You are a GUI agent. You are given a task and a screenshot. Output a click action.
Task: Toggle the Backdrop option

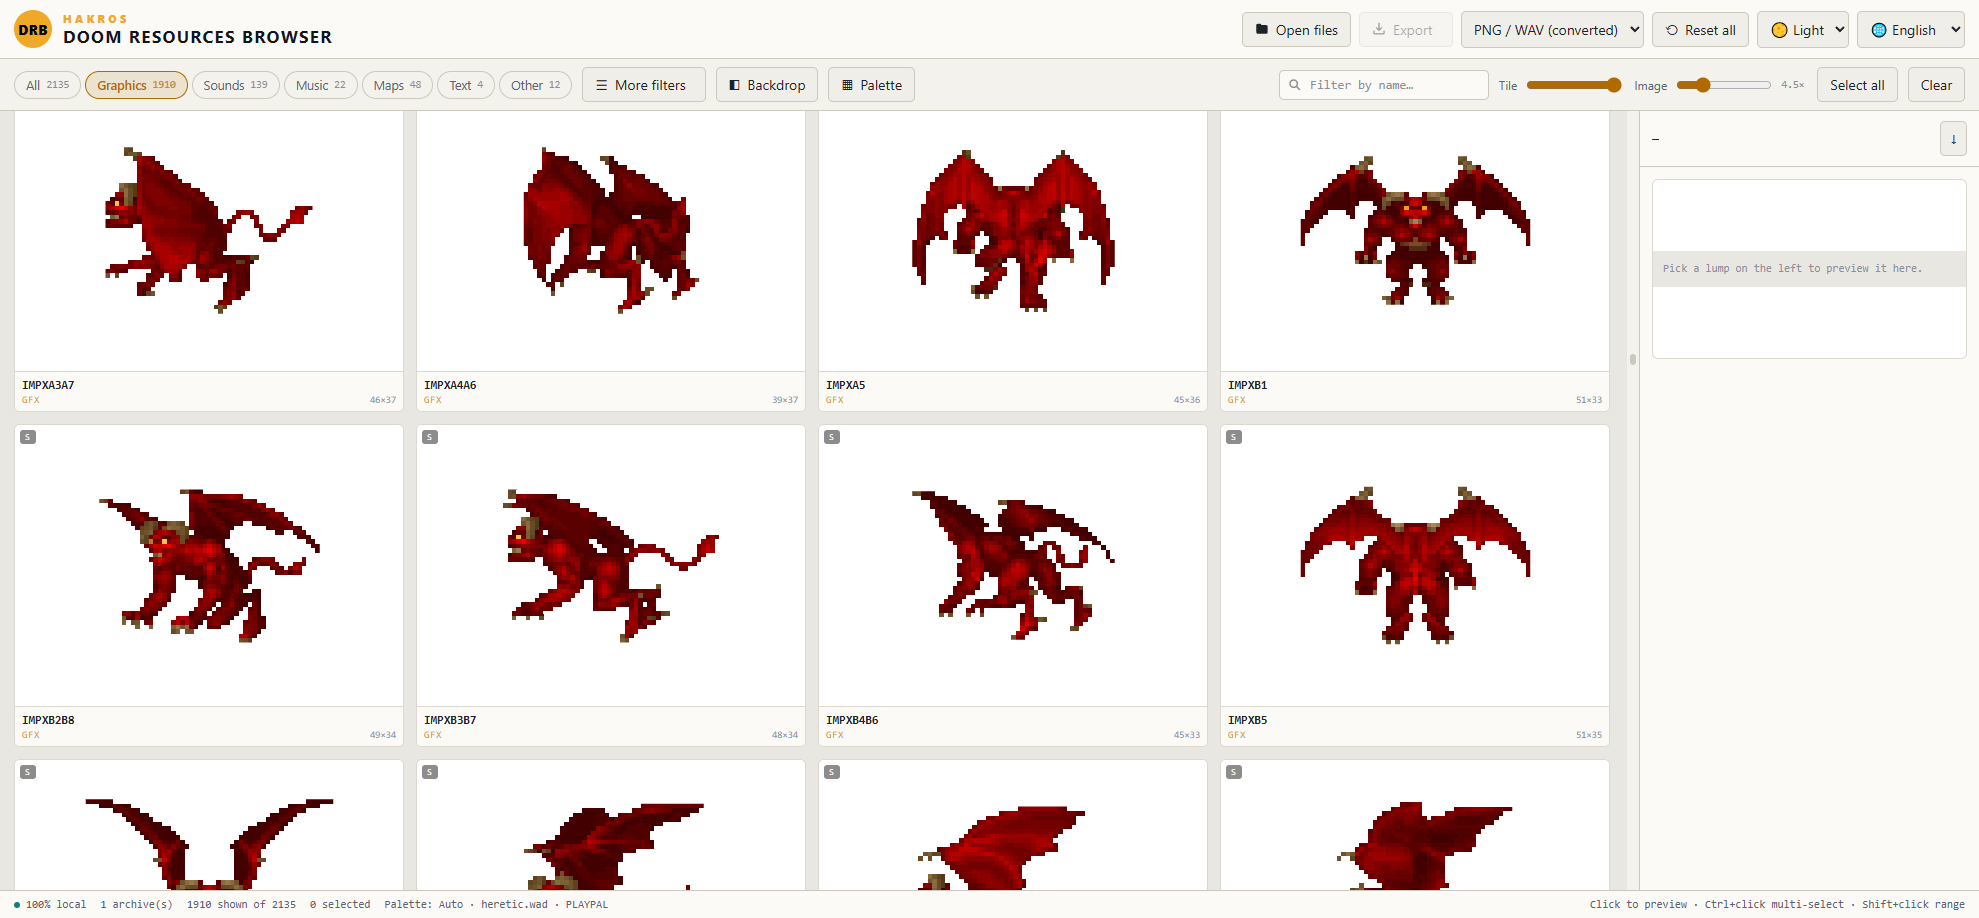click(x=767, y=85)
